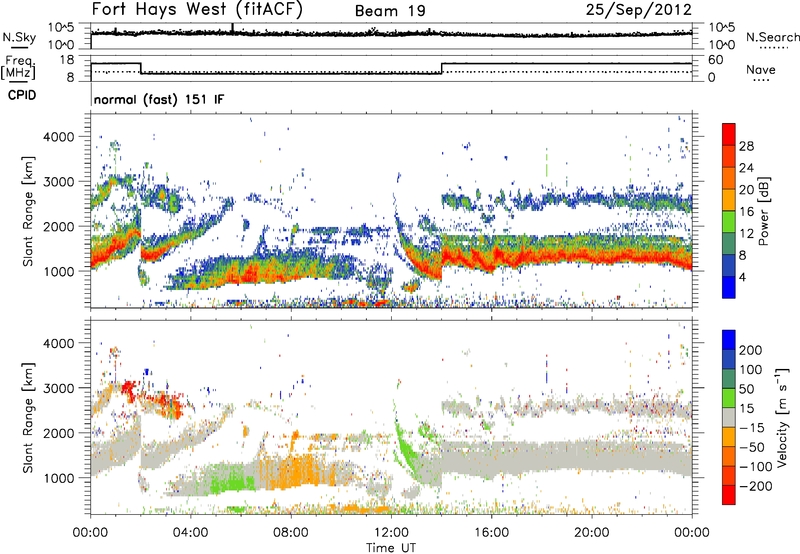Screen dimensions: 800x554
Task: Click the '60' Nave axis tick
Action: [x=716, y=60]
